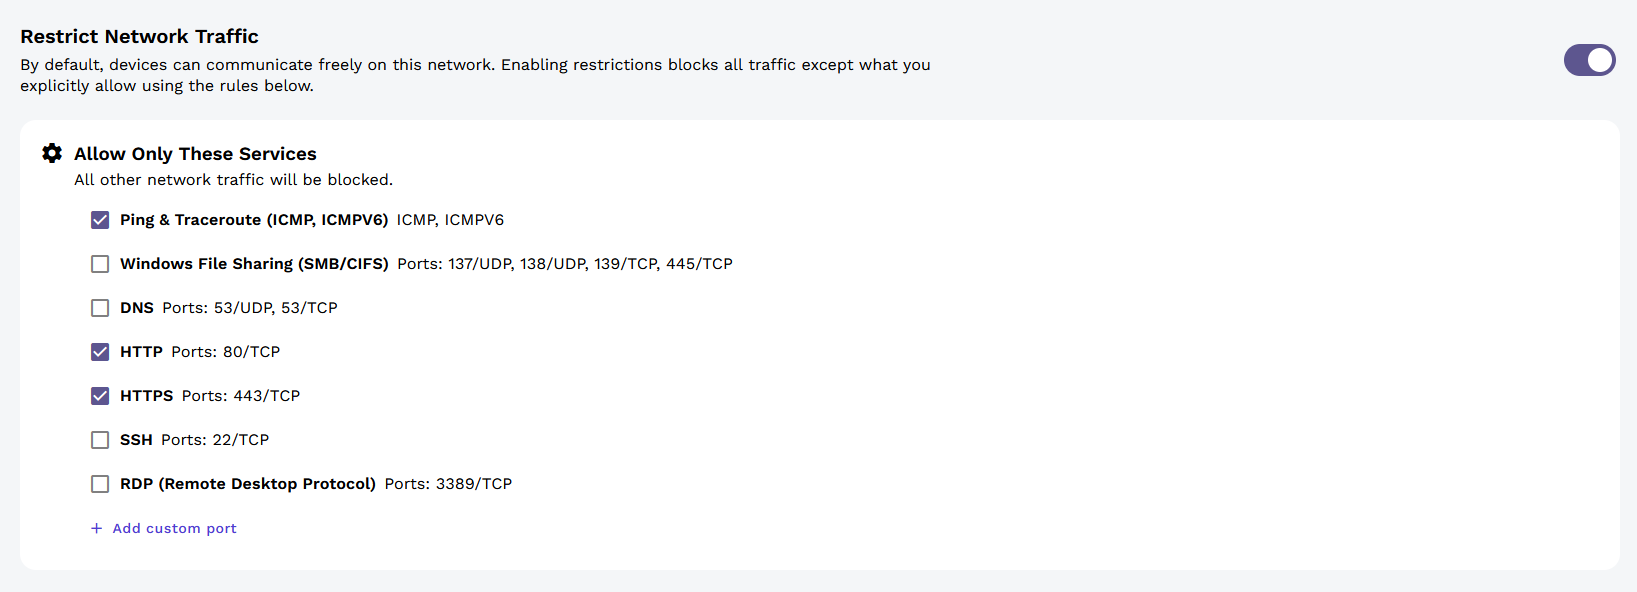Click the Ping & Traceroute label text

point(254,220)
